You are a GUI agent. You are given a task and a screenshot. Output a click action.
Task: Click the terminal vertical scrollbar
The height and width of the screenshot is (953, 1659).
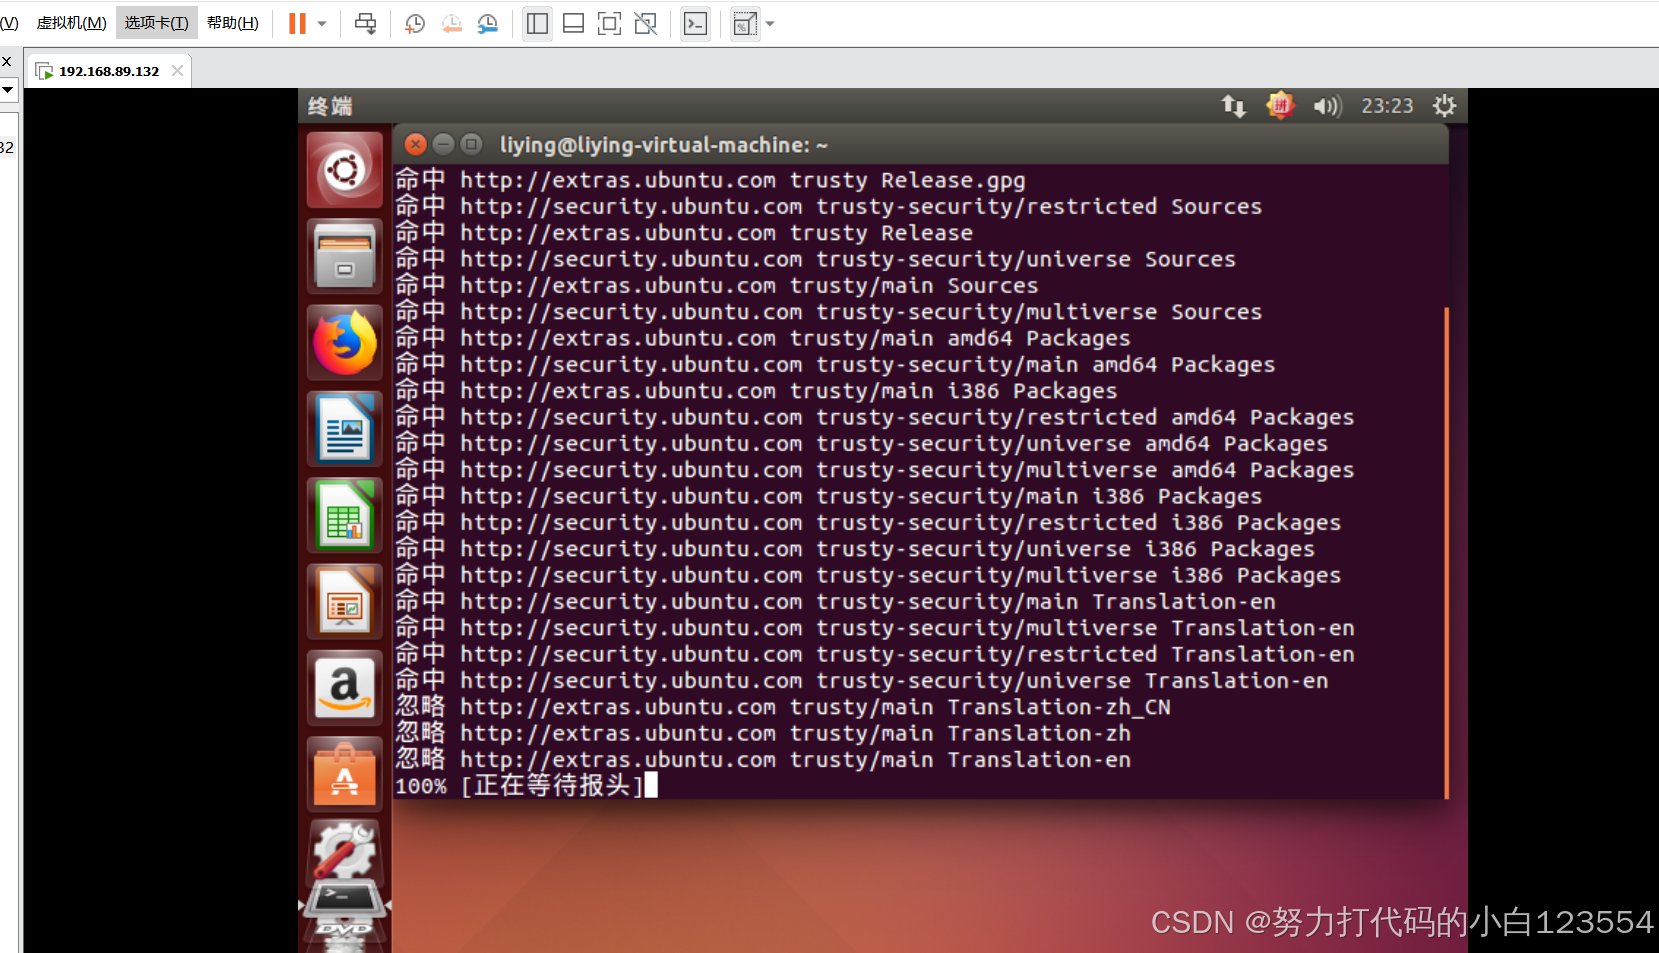1446,553
